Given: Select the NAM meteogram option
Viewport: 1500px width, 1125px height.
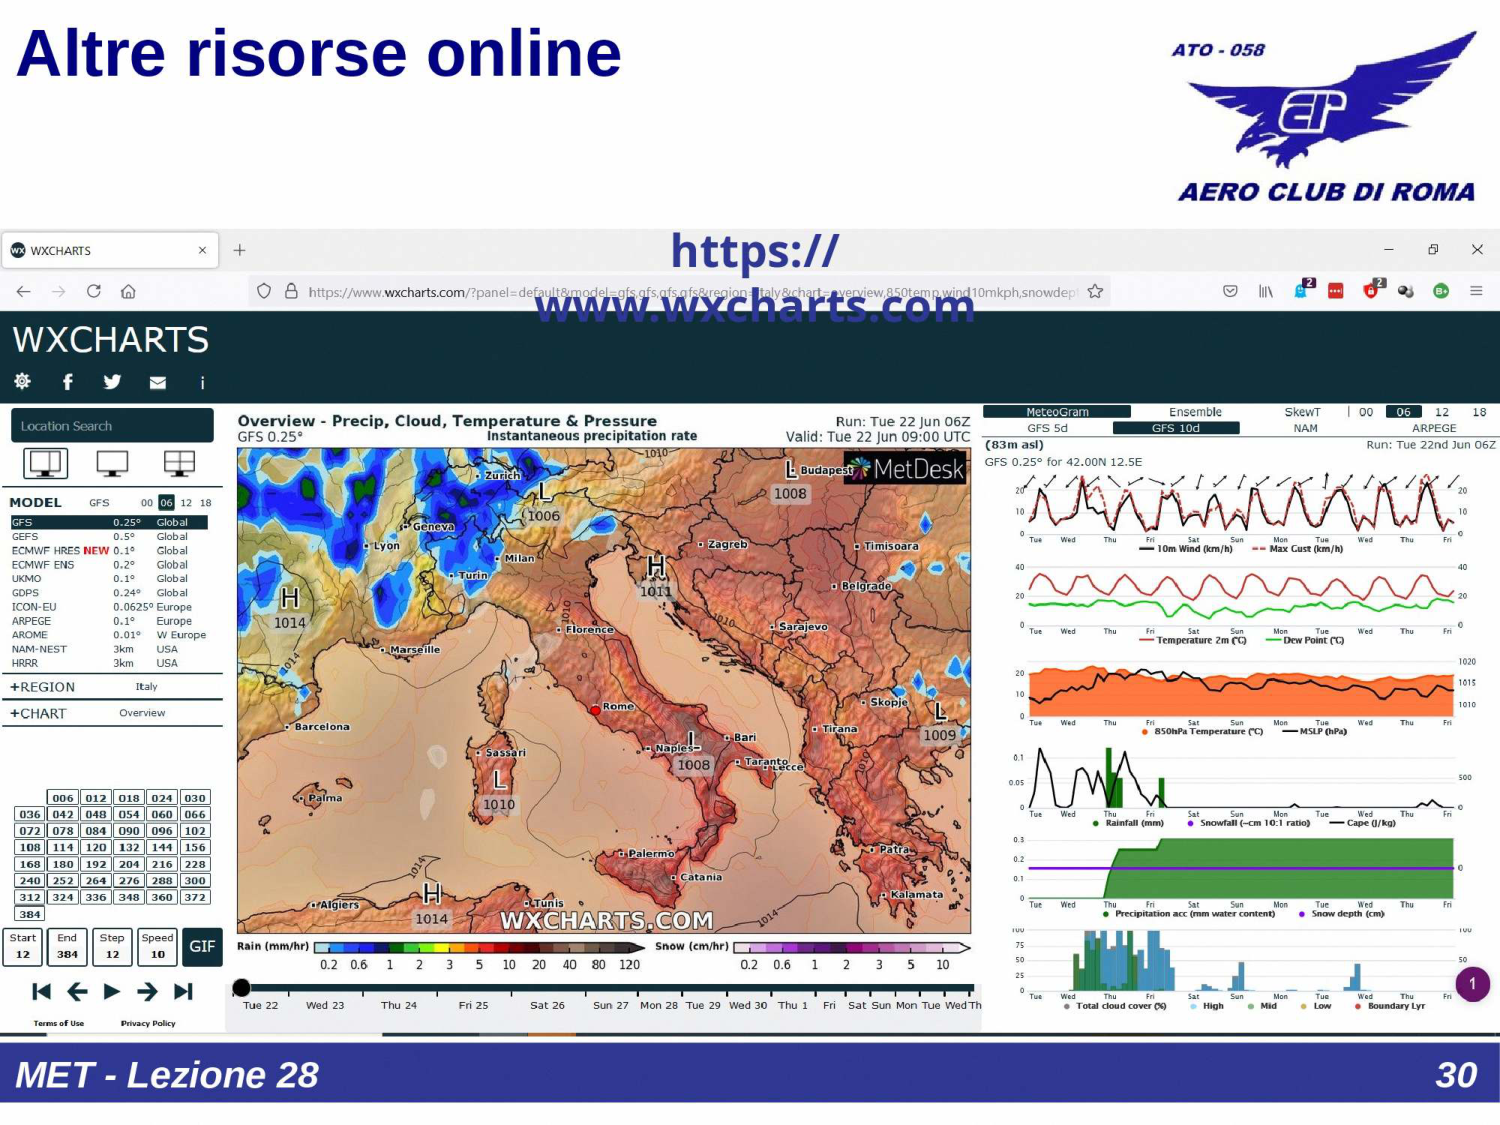Looking at the screenshot, I should click(1305, 428).
